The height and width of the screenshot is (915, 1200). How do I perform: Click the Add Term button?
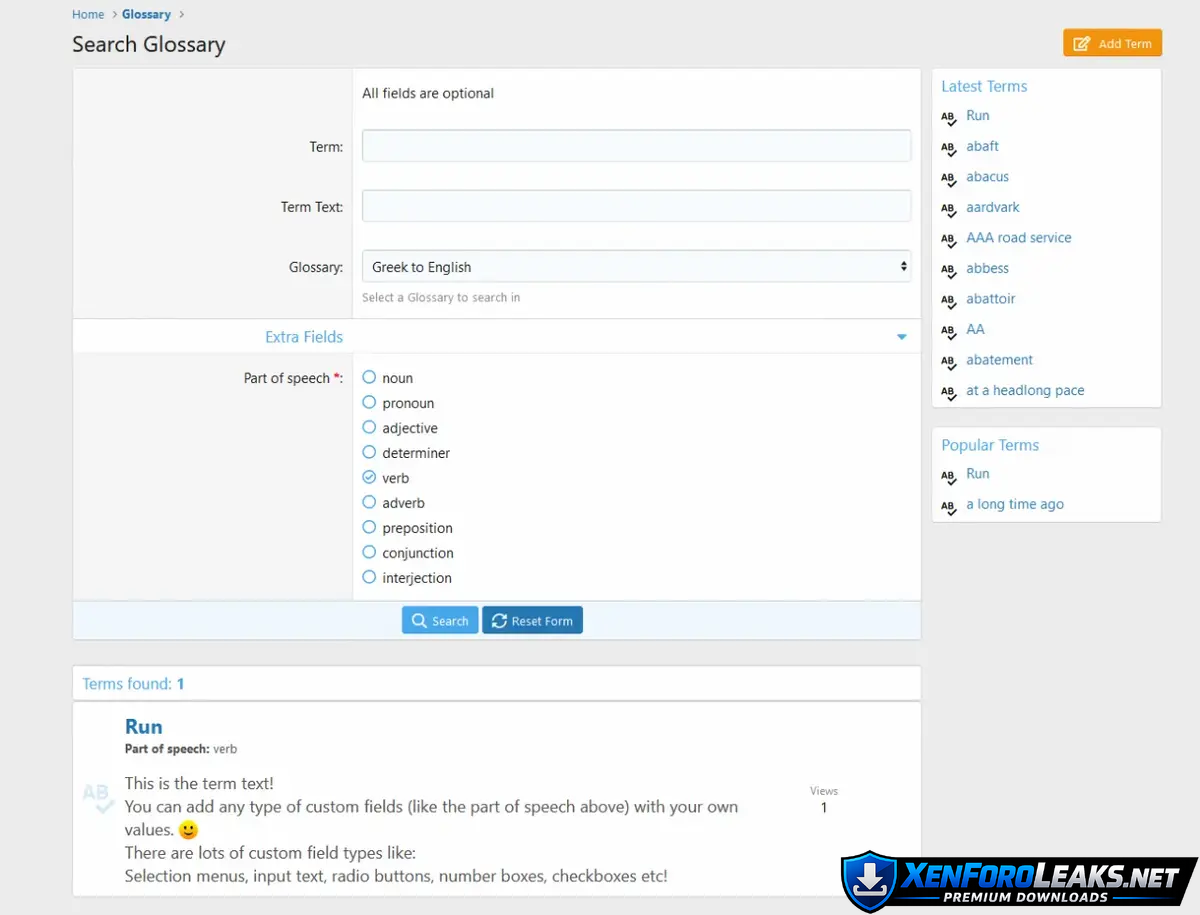click(x=1112, y=43)
